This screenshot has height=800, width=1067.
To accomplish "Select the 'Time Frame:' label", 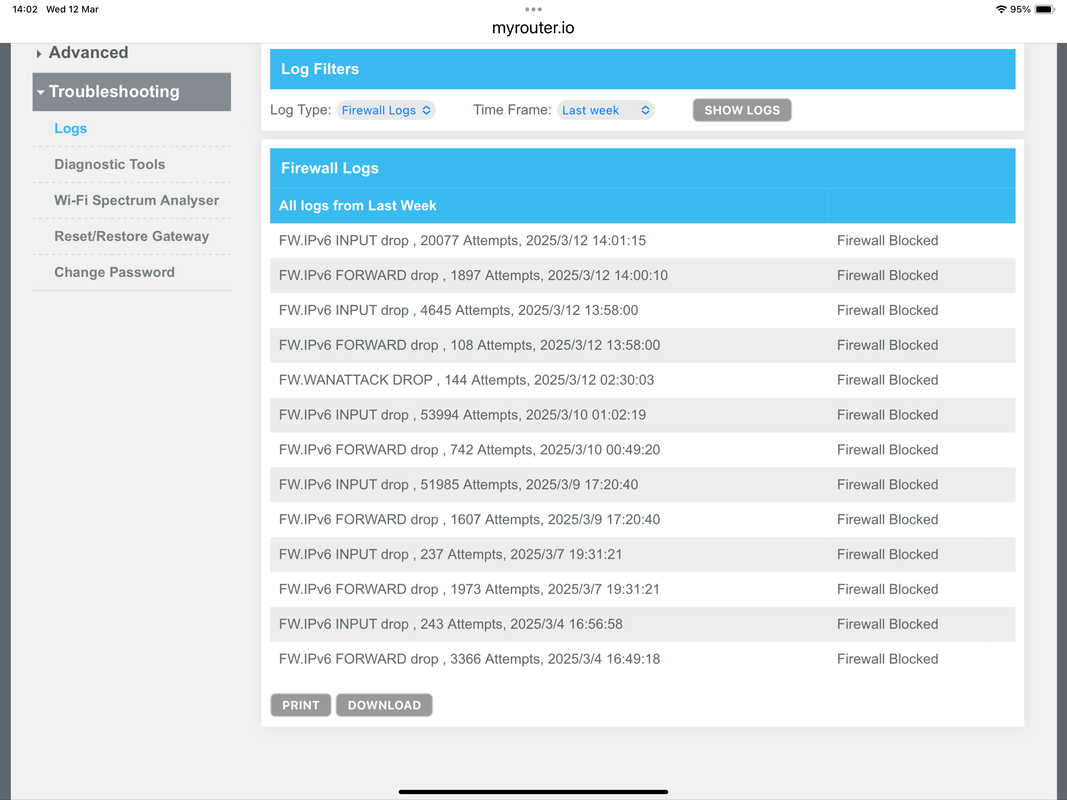I will click(x=512, y=110).
